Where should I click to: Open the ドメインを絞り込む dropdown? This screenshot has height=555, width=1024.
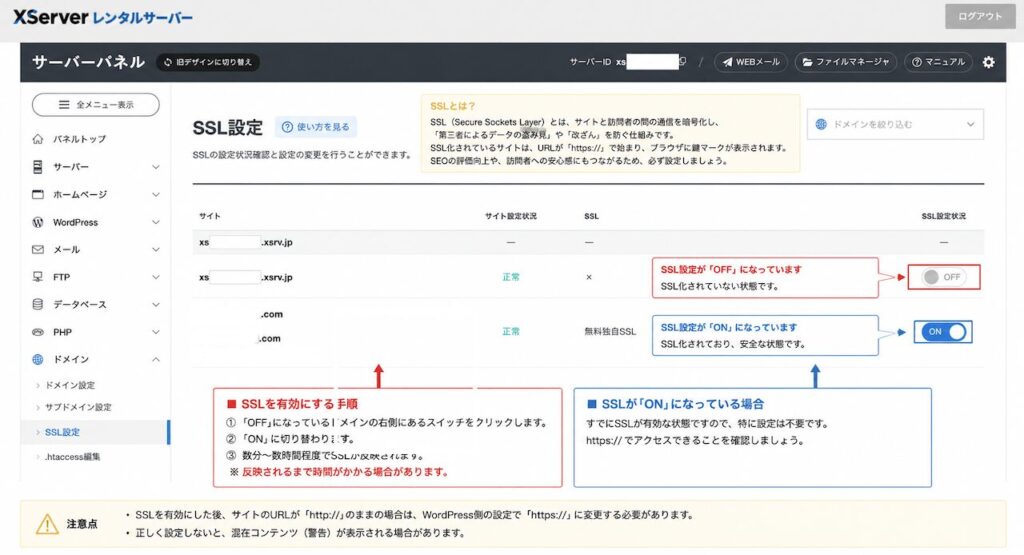click(x=895, y=124)
